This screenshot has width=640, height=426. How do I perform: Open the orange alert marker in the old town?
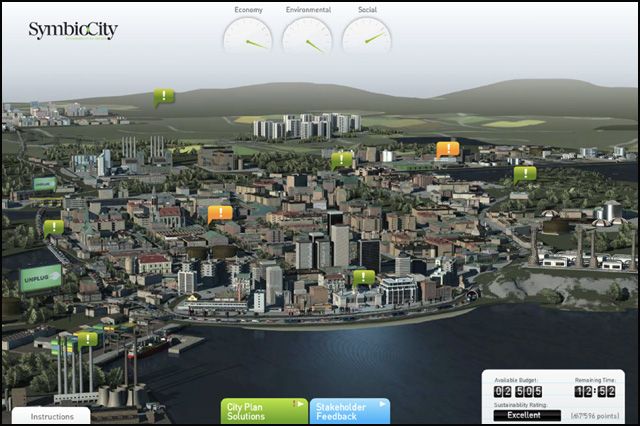(220, 212)
